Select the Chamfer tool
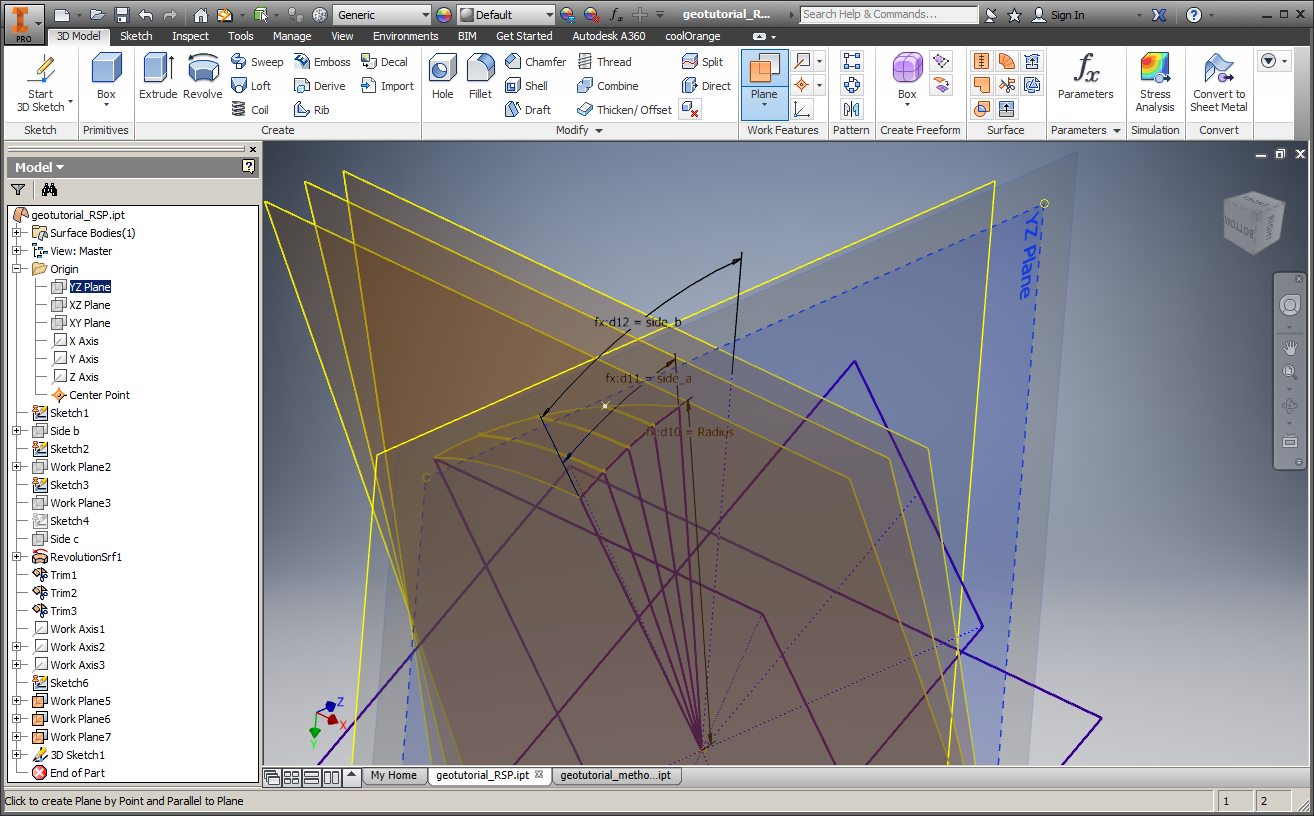The height and width of the screenshot is (816, 1314). [x=535, y=62]
